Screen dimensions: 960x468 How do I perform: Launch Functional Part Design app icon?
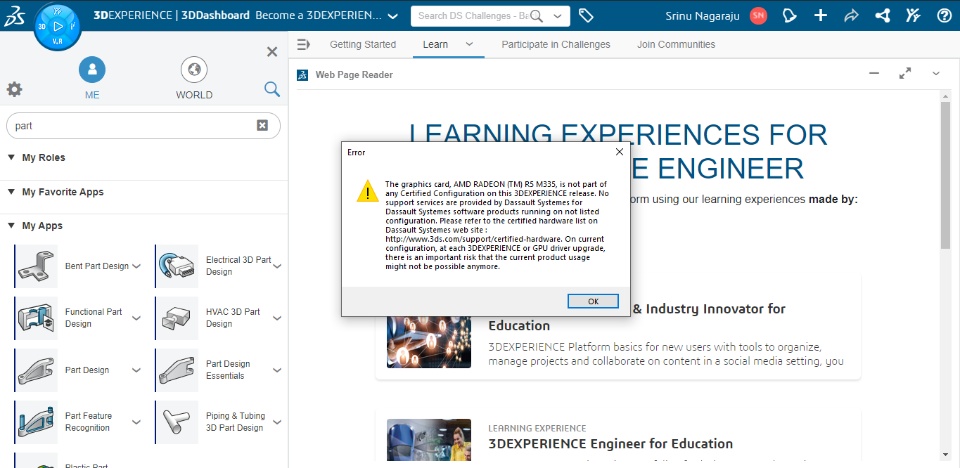pos(36,318)
